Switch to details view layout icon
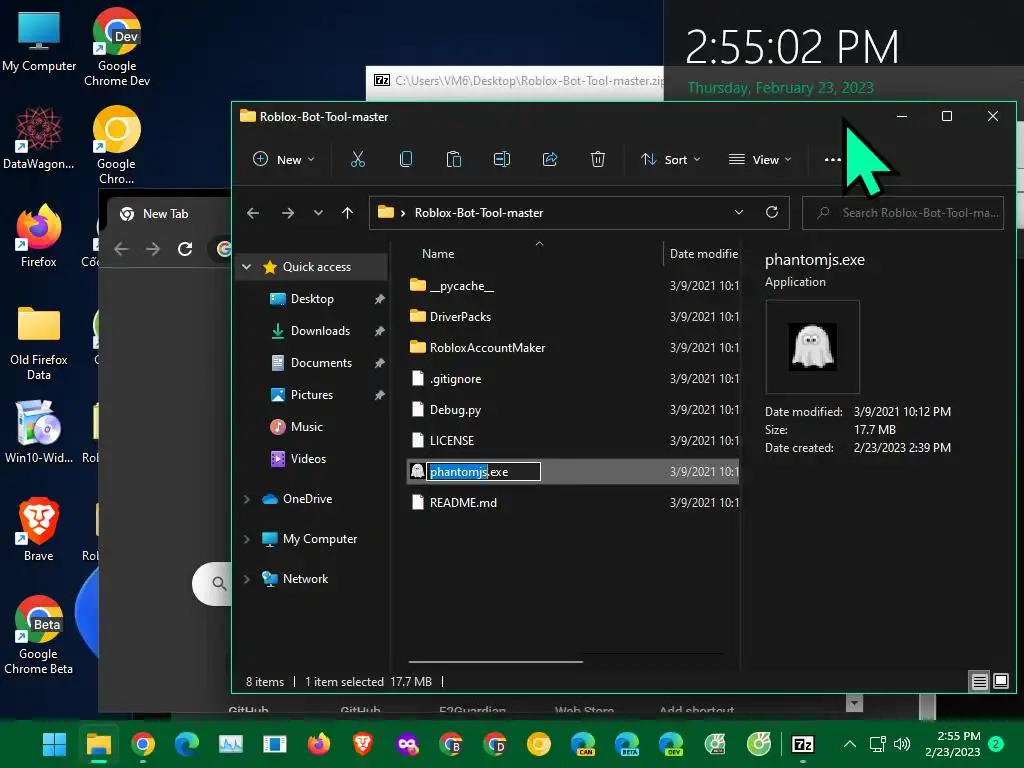1024x768 pixels. [x=980, y=682]
